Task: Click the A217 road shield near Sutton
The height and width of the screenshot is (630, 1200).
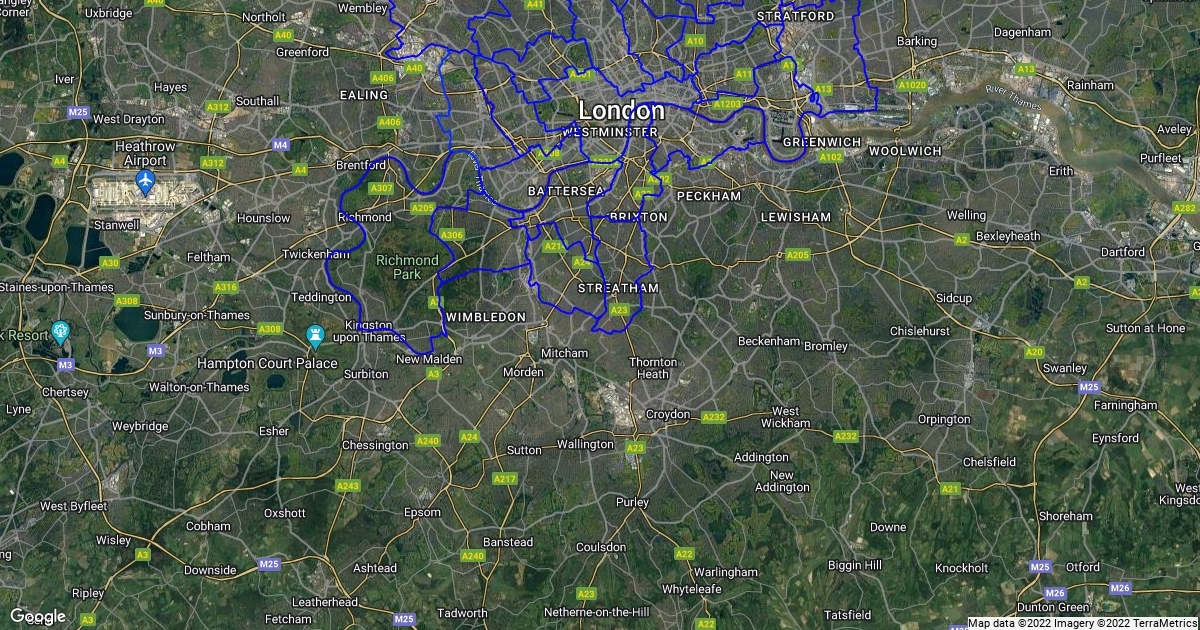Action: (505, 479)
